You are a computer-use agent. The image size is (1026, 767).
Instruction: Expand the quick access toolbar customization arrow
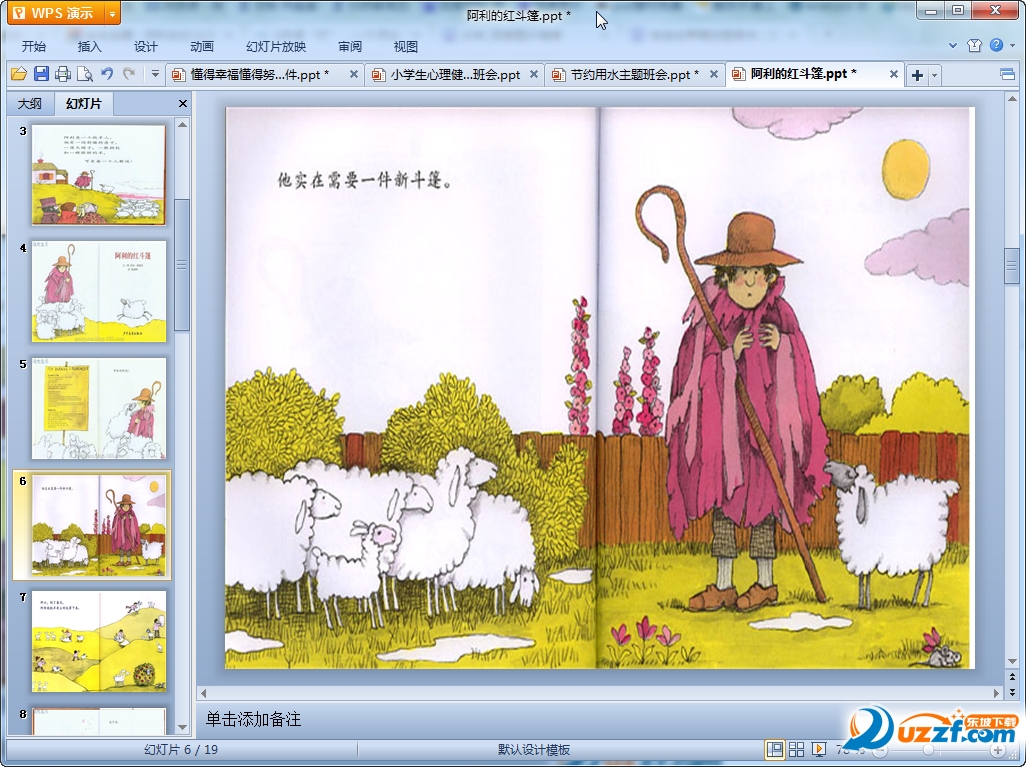tap(155, 74)
